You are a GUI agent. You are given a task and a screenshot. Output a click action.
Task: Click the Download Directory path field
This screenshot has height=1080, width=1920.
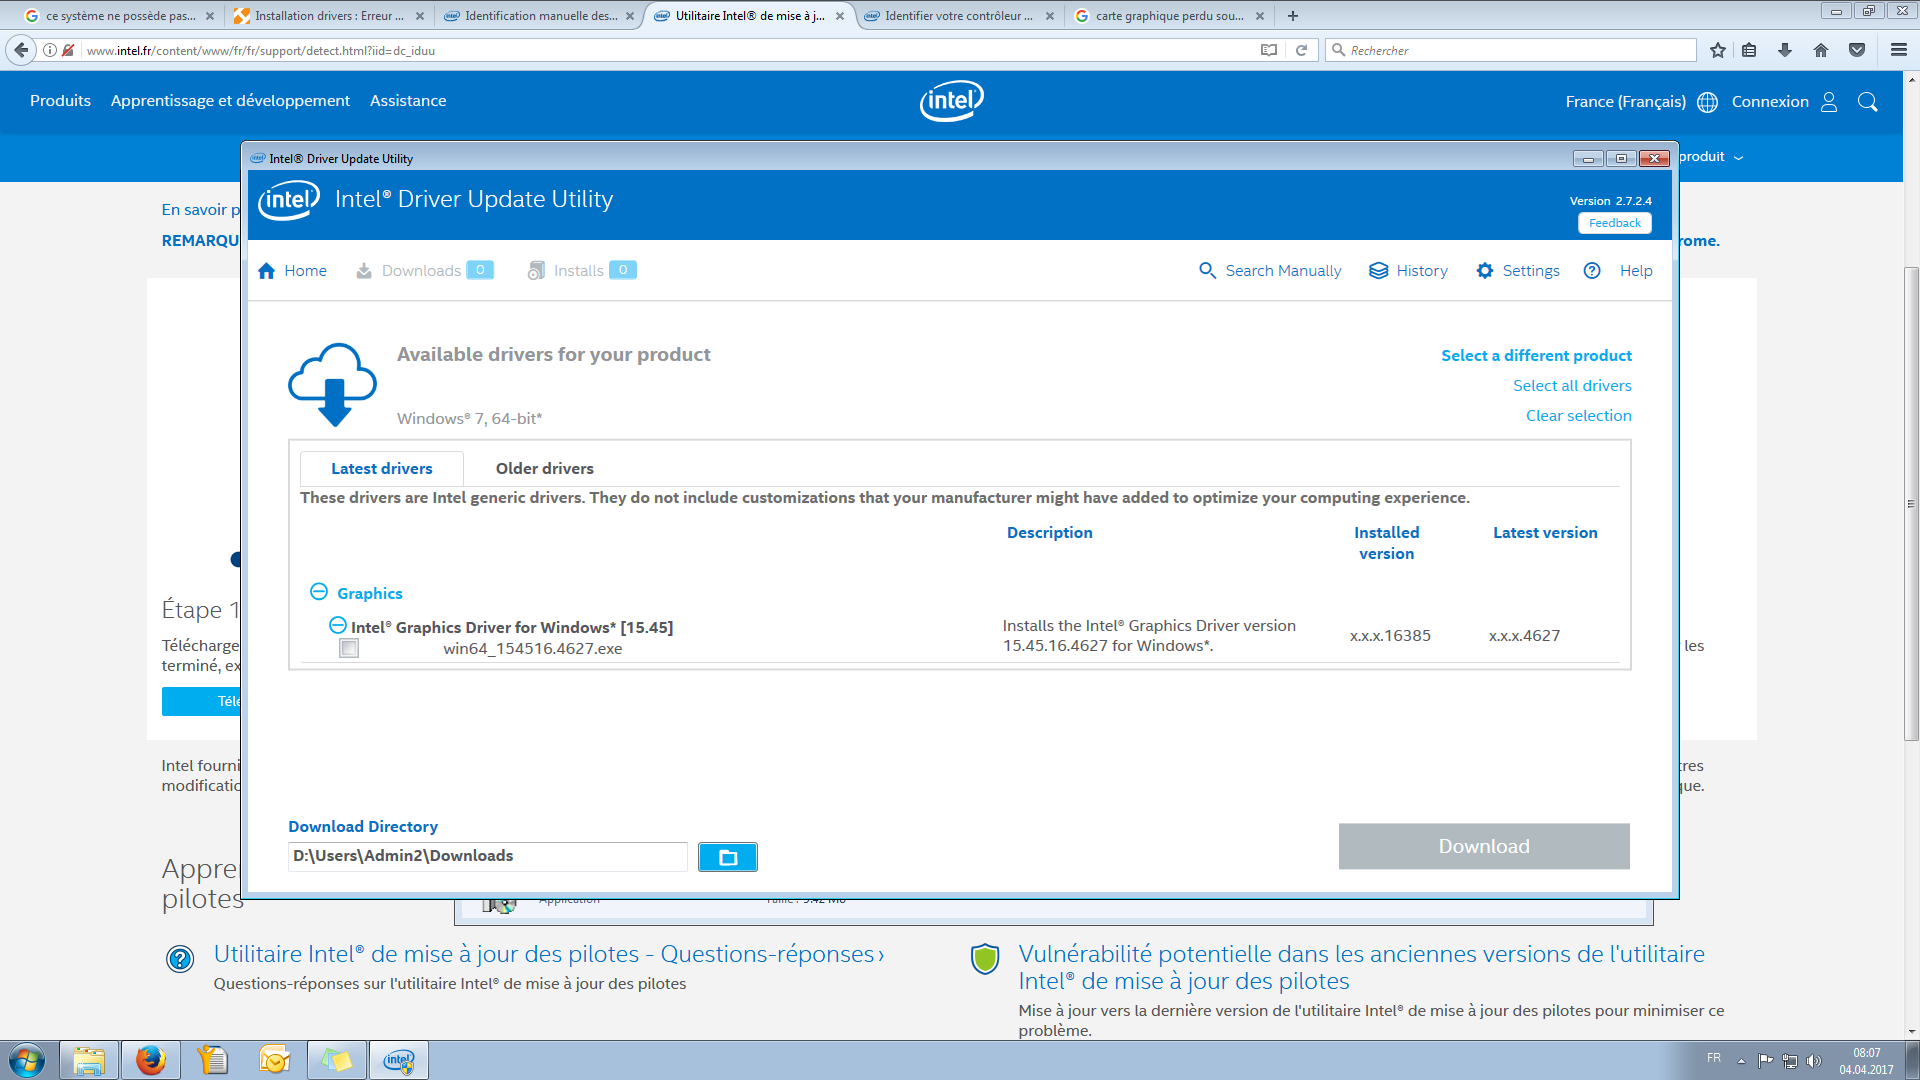[488, 856]
